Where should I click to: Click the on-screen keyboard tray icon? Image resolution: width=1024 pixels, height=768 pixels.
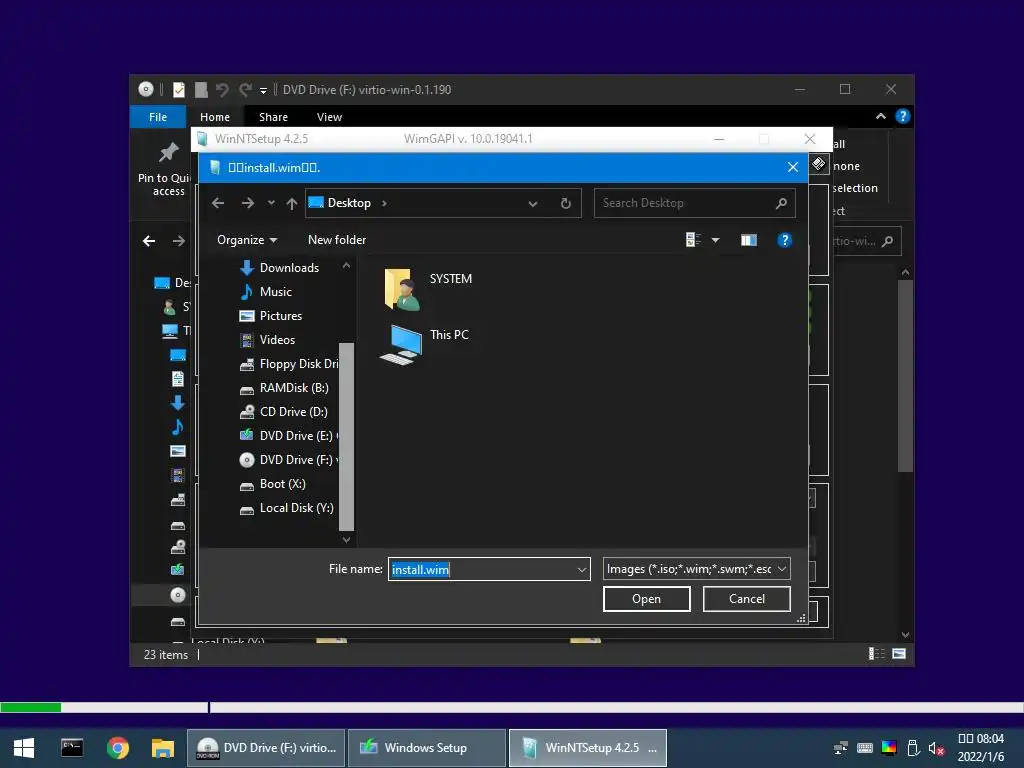pos(865,748)
